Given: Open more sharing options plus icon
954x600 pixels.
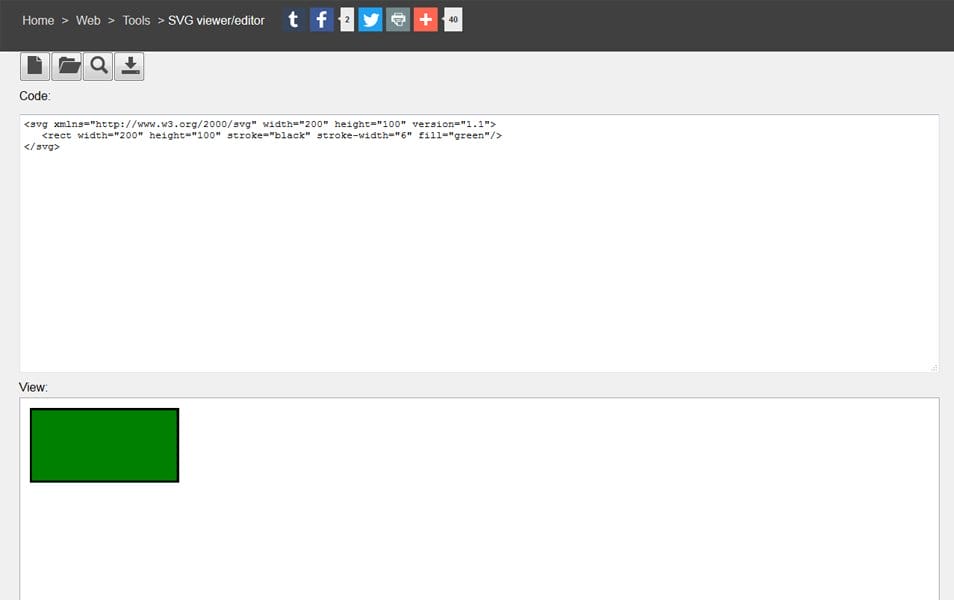Looking at the screenshot, I should pyautogui.click(x=425, y=19).
